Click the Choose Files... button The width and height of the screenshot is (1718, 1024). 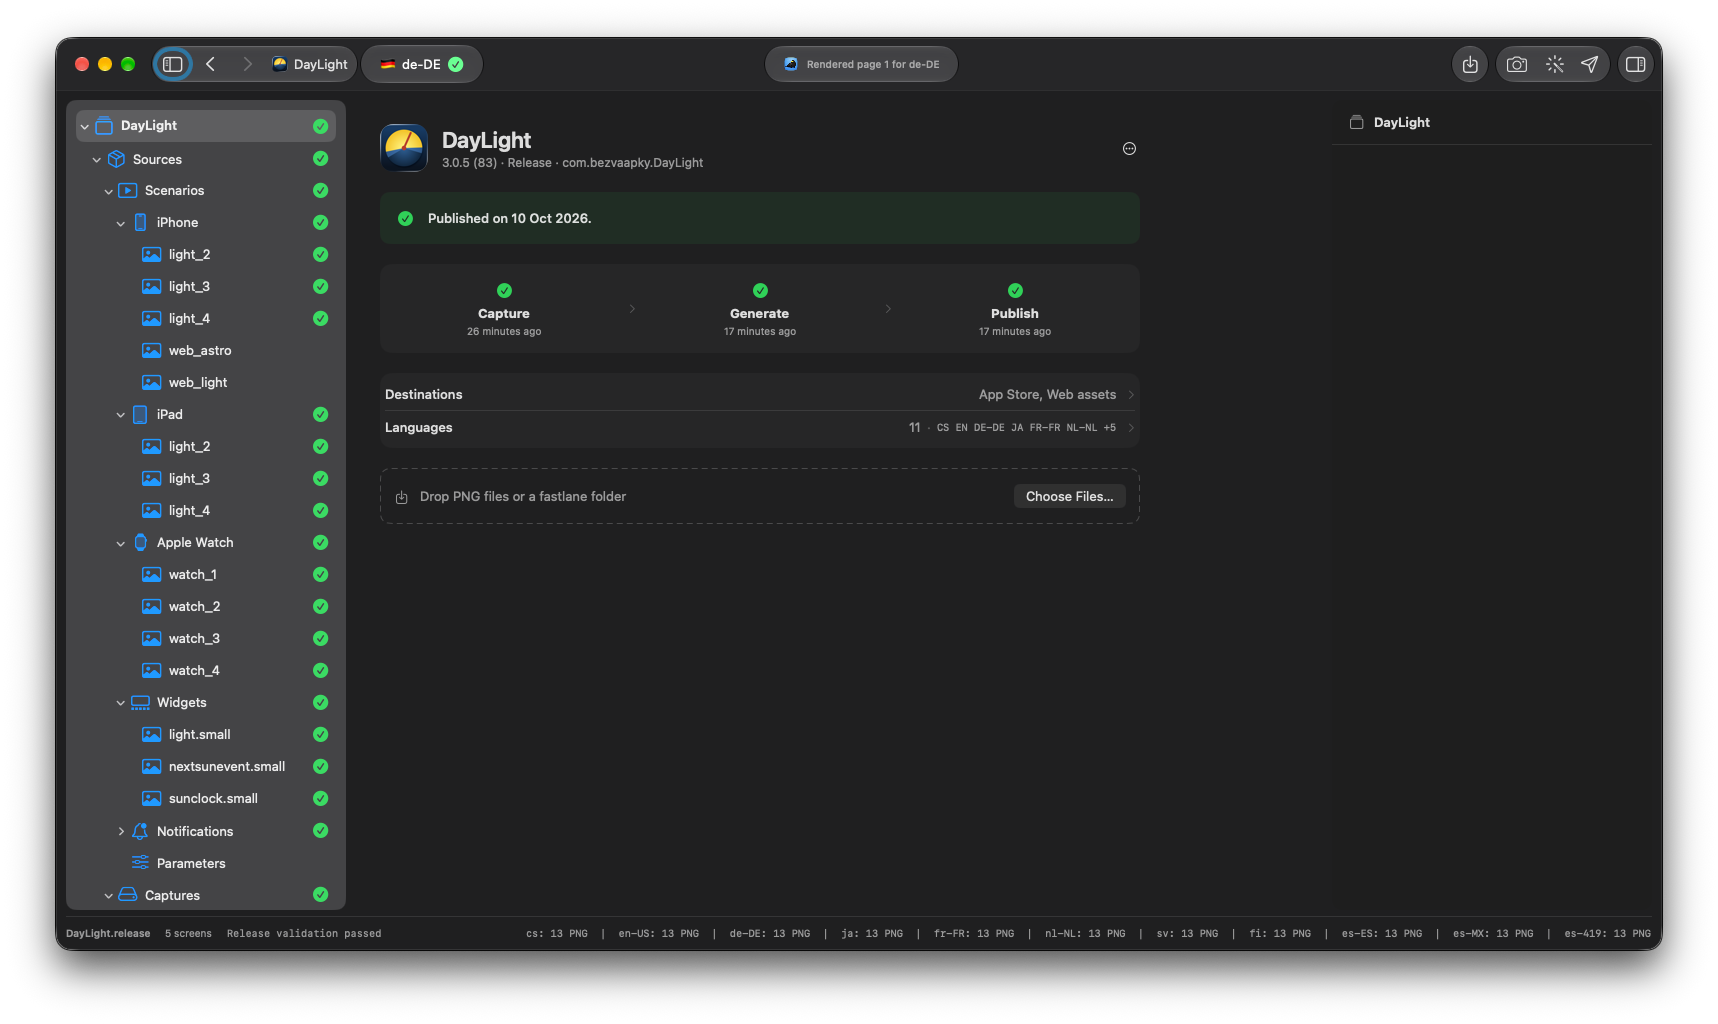[x=1069, y=496]
